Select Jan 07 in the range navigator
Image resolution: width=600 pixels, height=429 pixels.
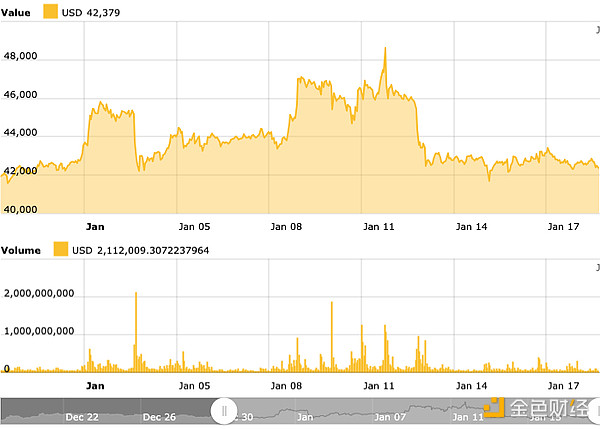click(390, 416)
